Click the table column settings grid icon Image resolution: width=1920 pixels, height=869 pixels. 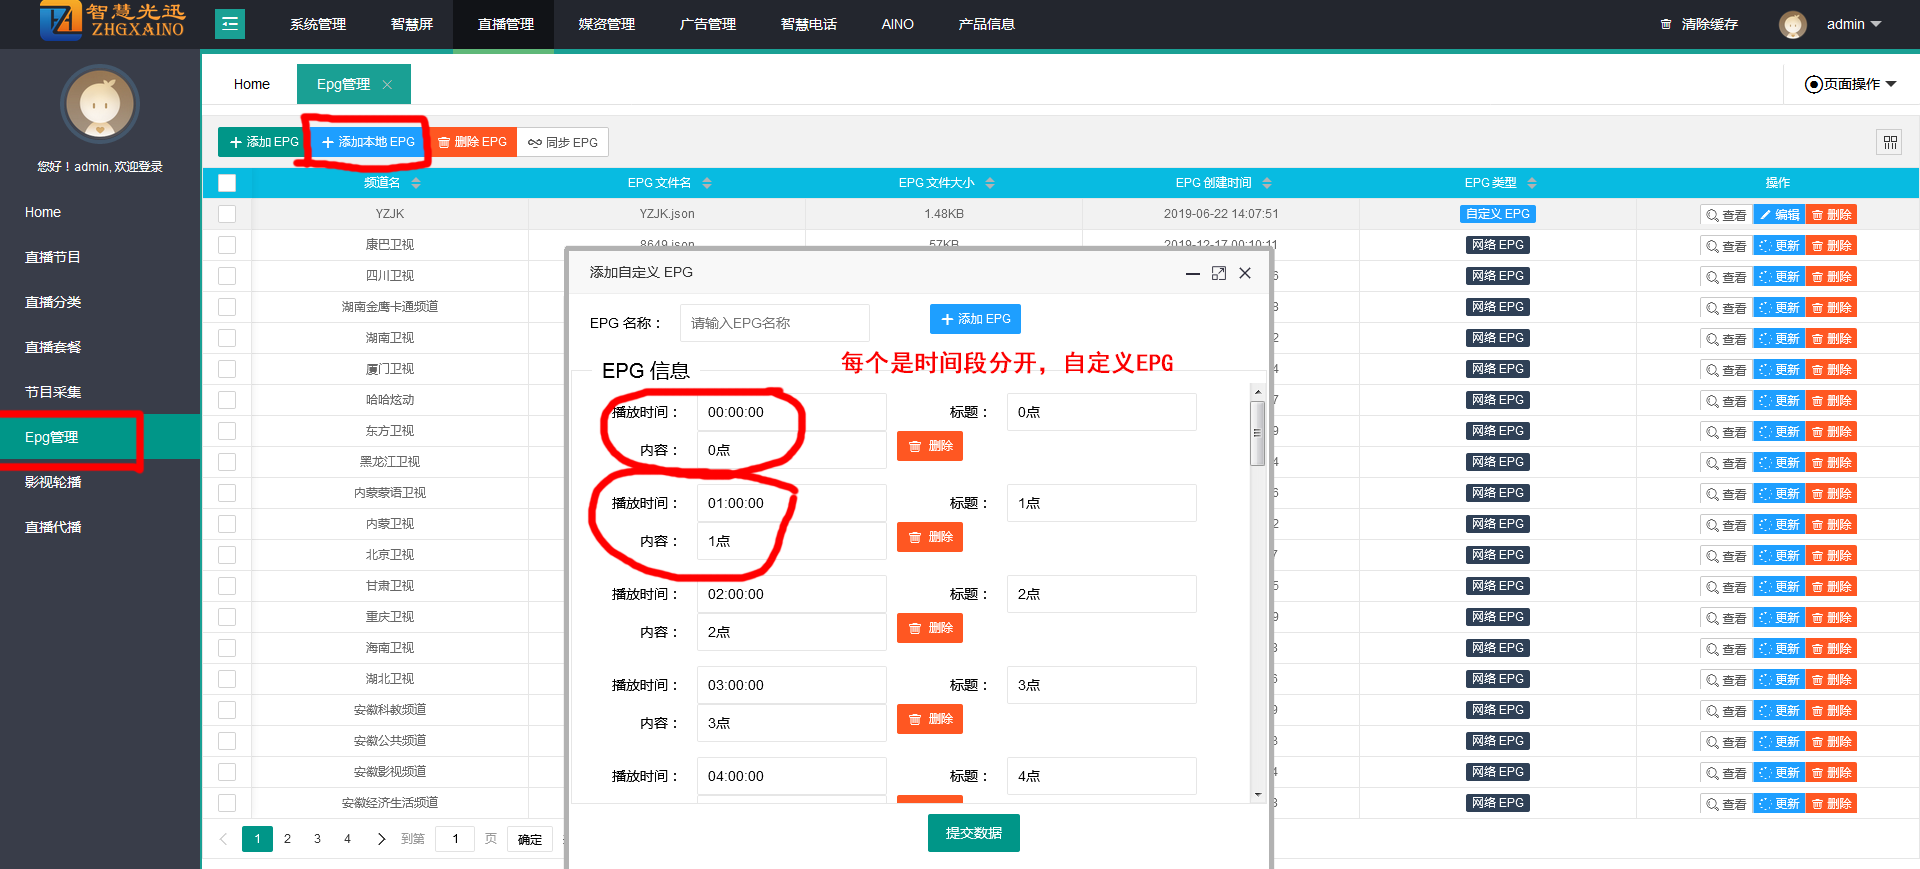1889,142
